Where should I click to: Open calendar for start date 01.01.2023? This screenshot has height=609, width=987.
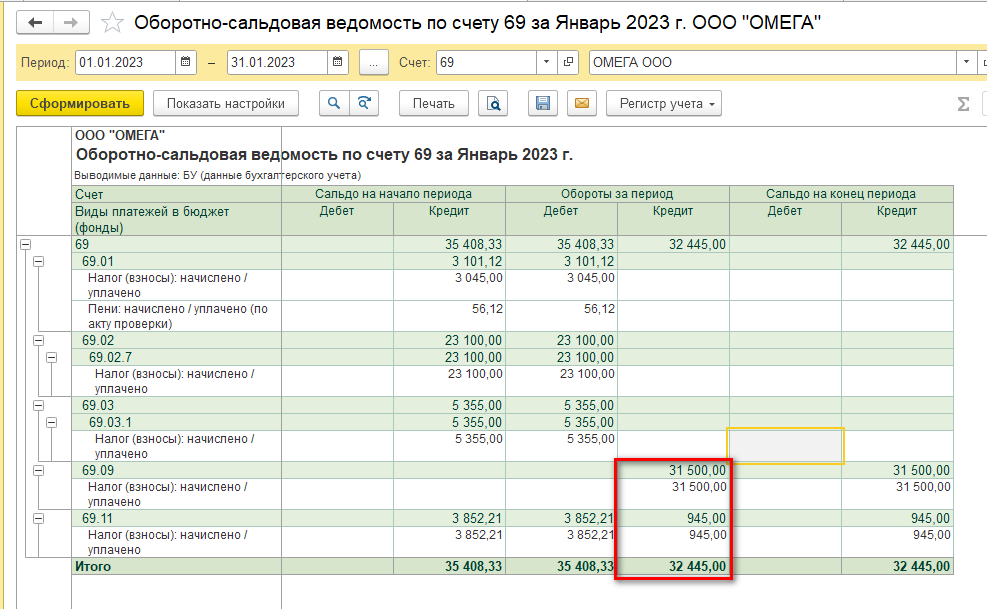pos(185,62)
